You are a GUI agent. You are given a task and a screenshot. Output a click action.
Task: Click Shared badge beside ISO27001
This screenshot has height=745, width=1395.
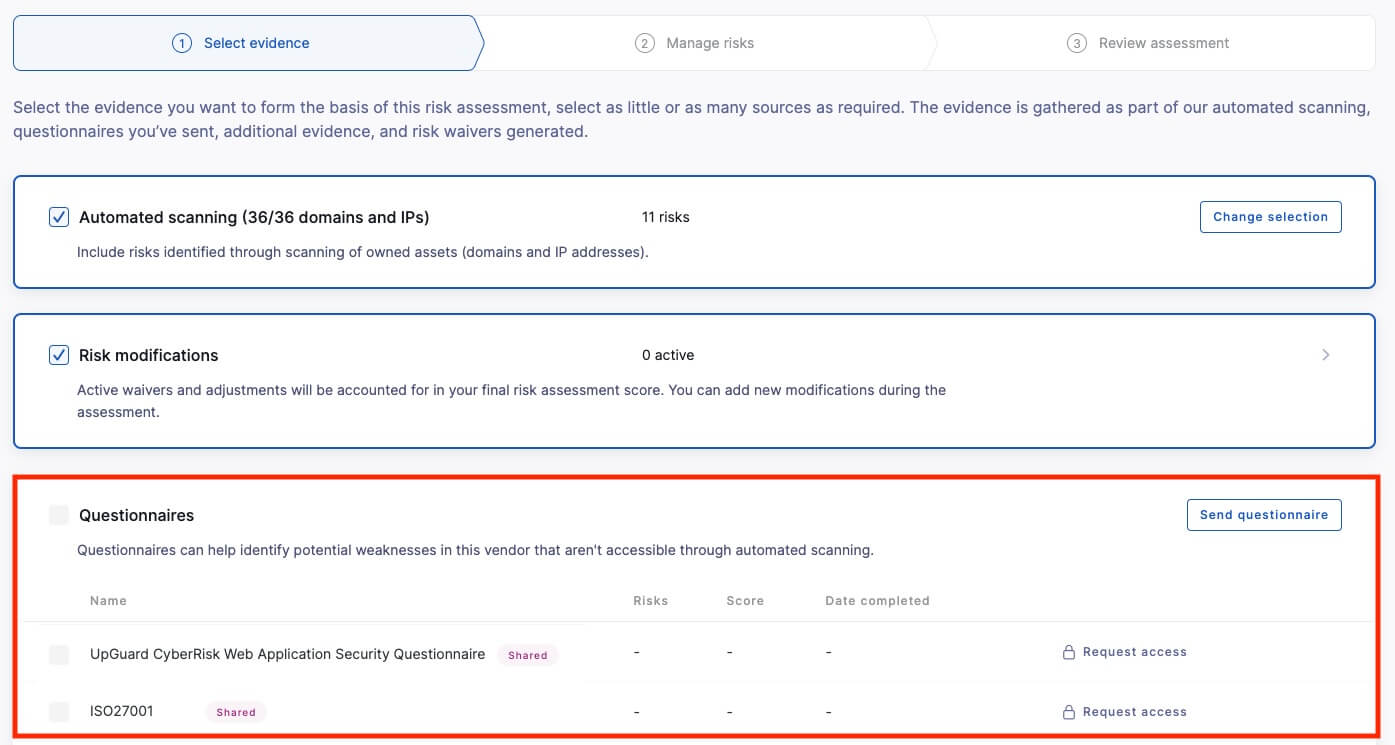tap(236, 712)
